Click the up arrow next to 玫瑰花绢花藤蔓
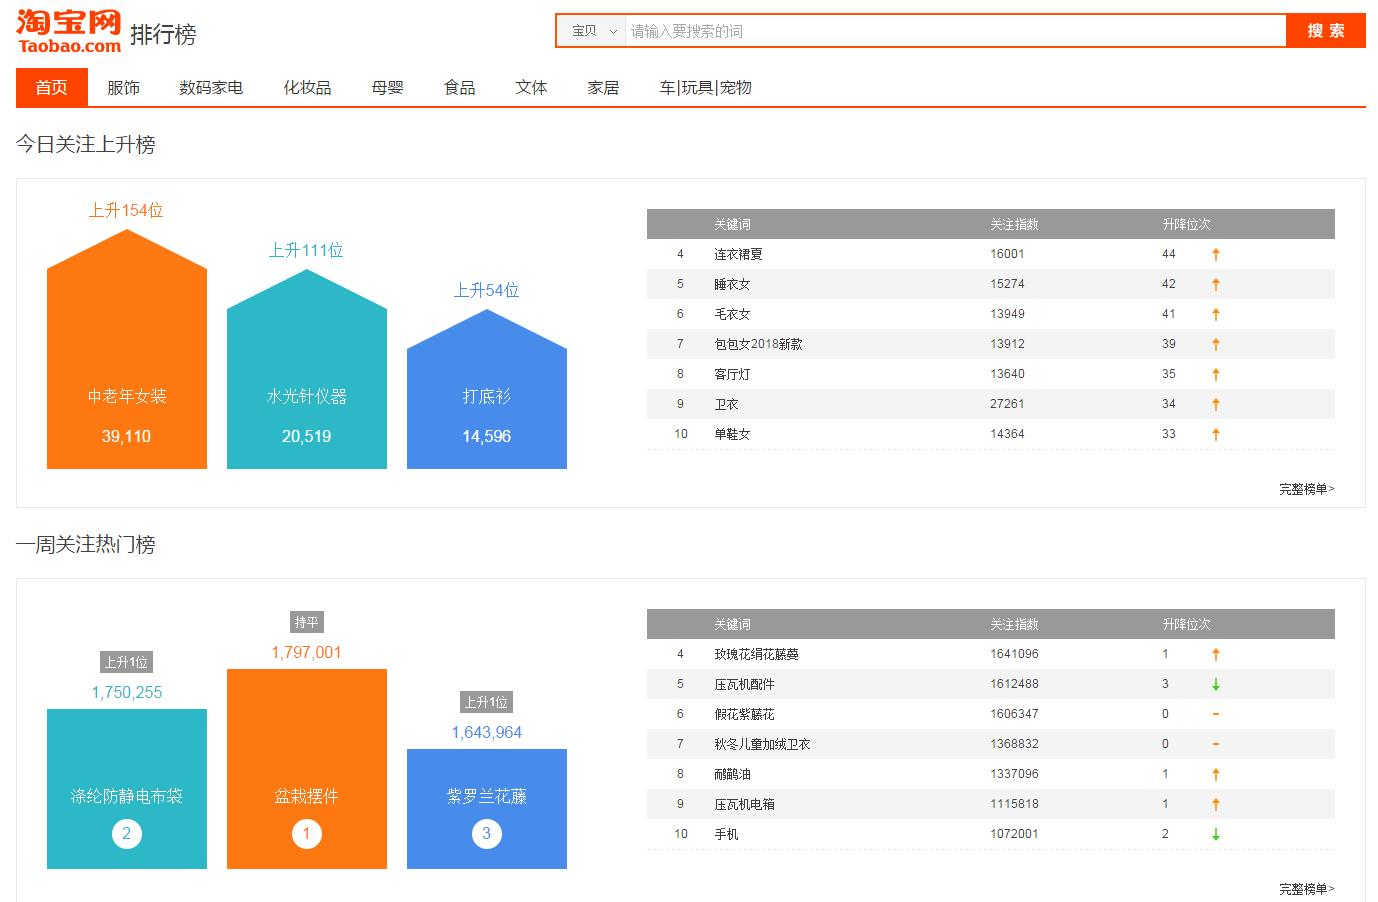The height and width of the screenshot is (902, 1378). coord(1215,654)
